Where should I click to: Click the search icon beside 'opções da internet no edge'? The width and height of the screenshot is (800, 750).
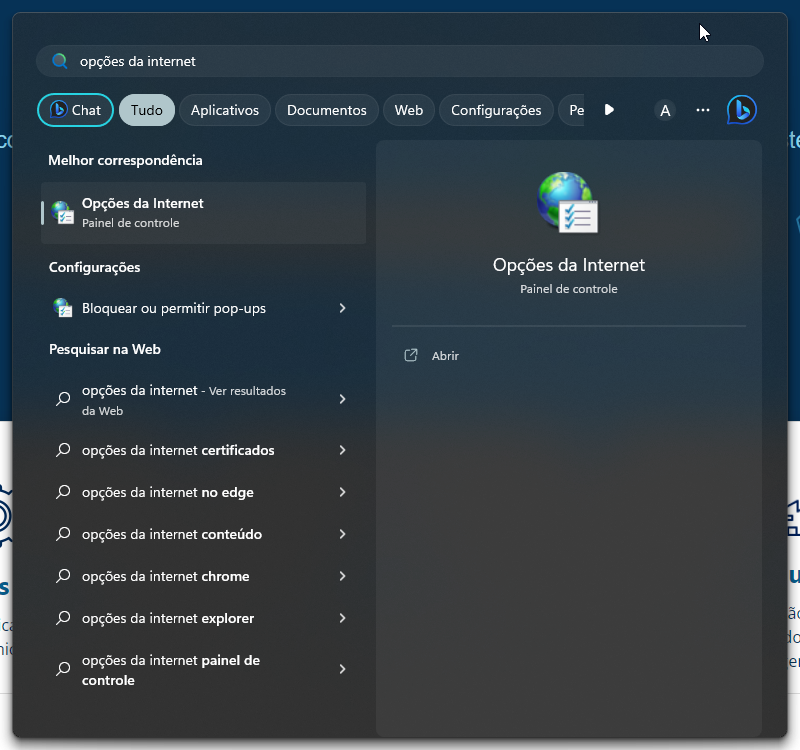[x=63, y=492]
